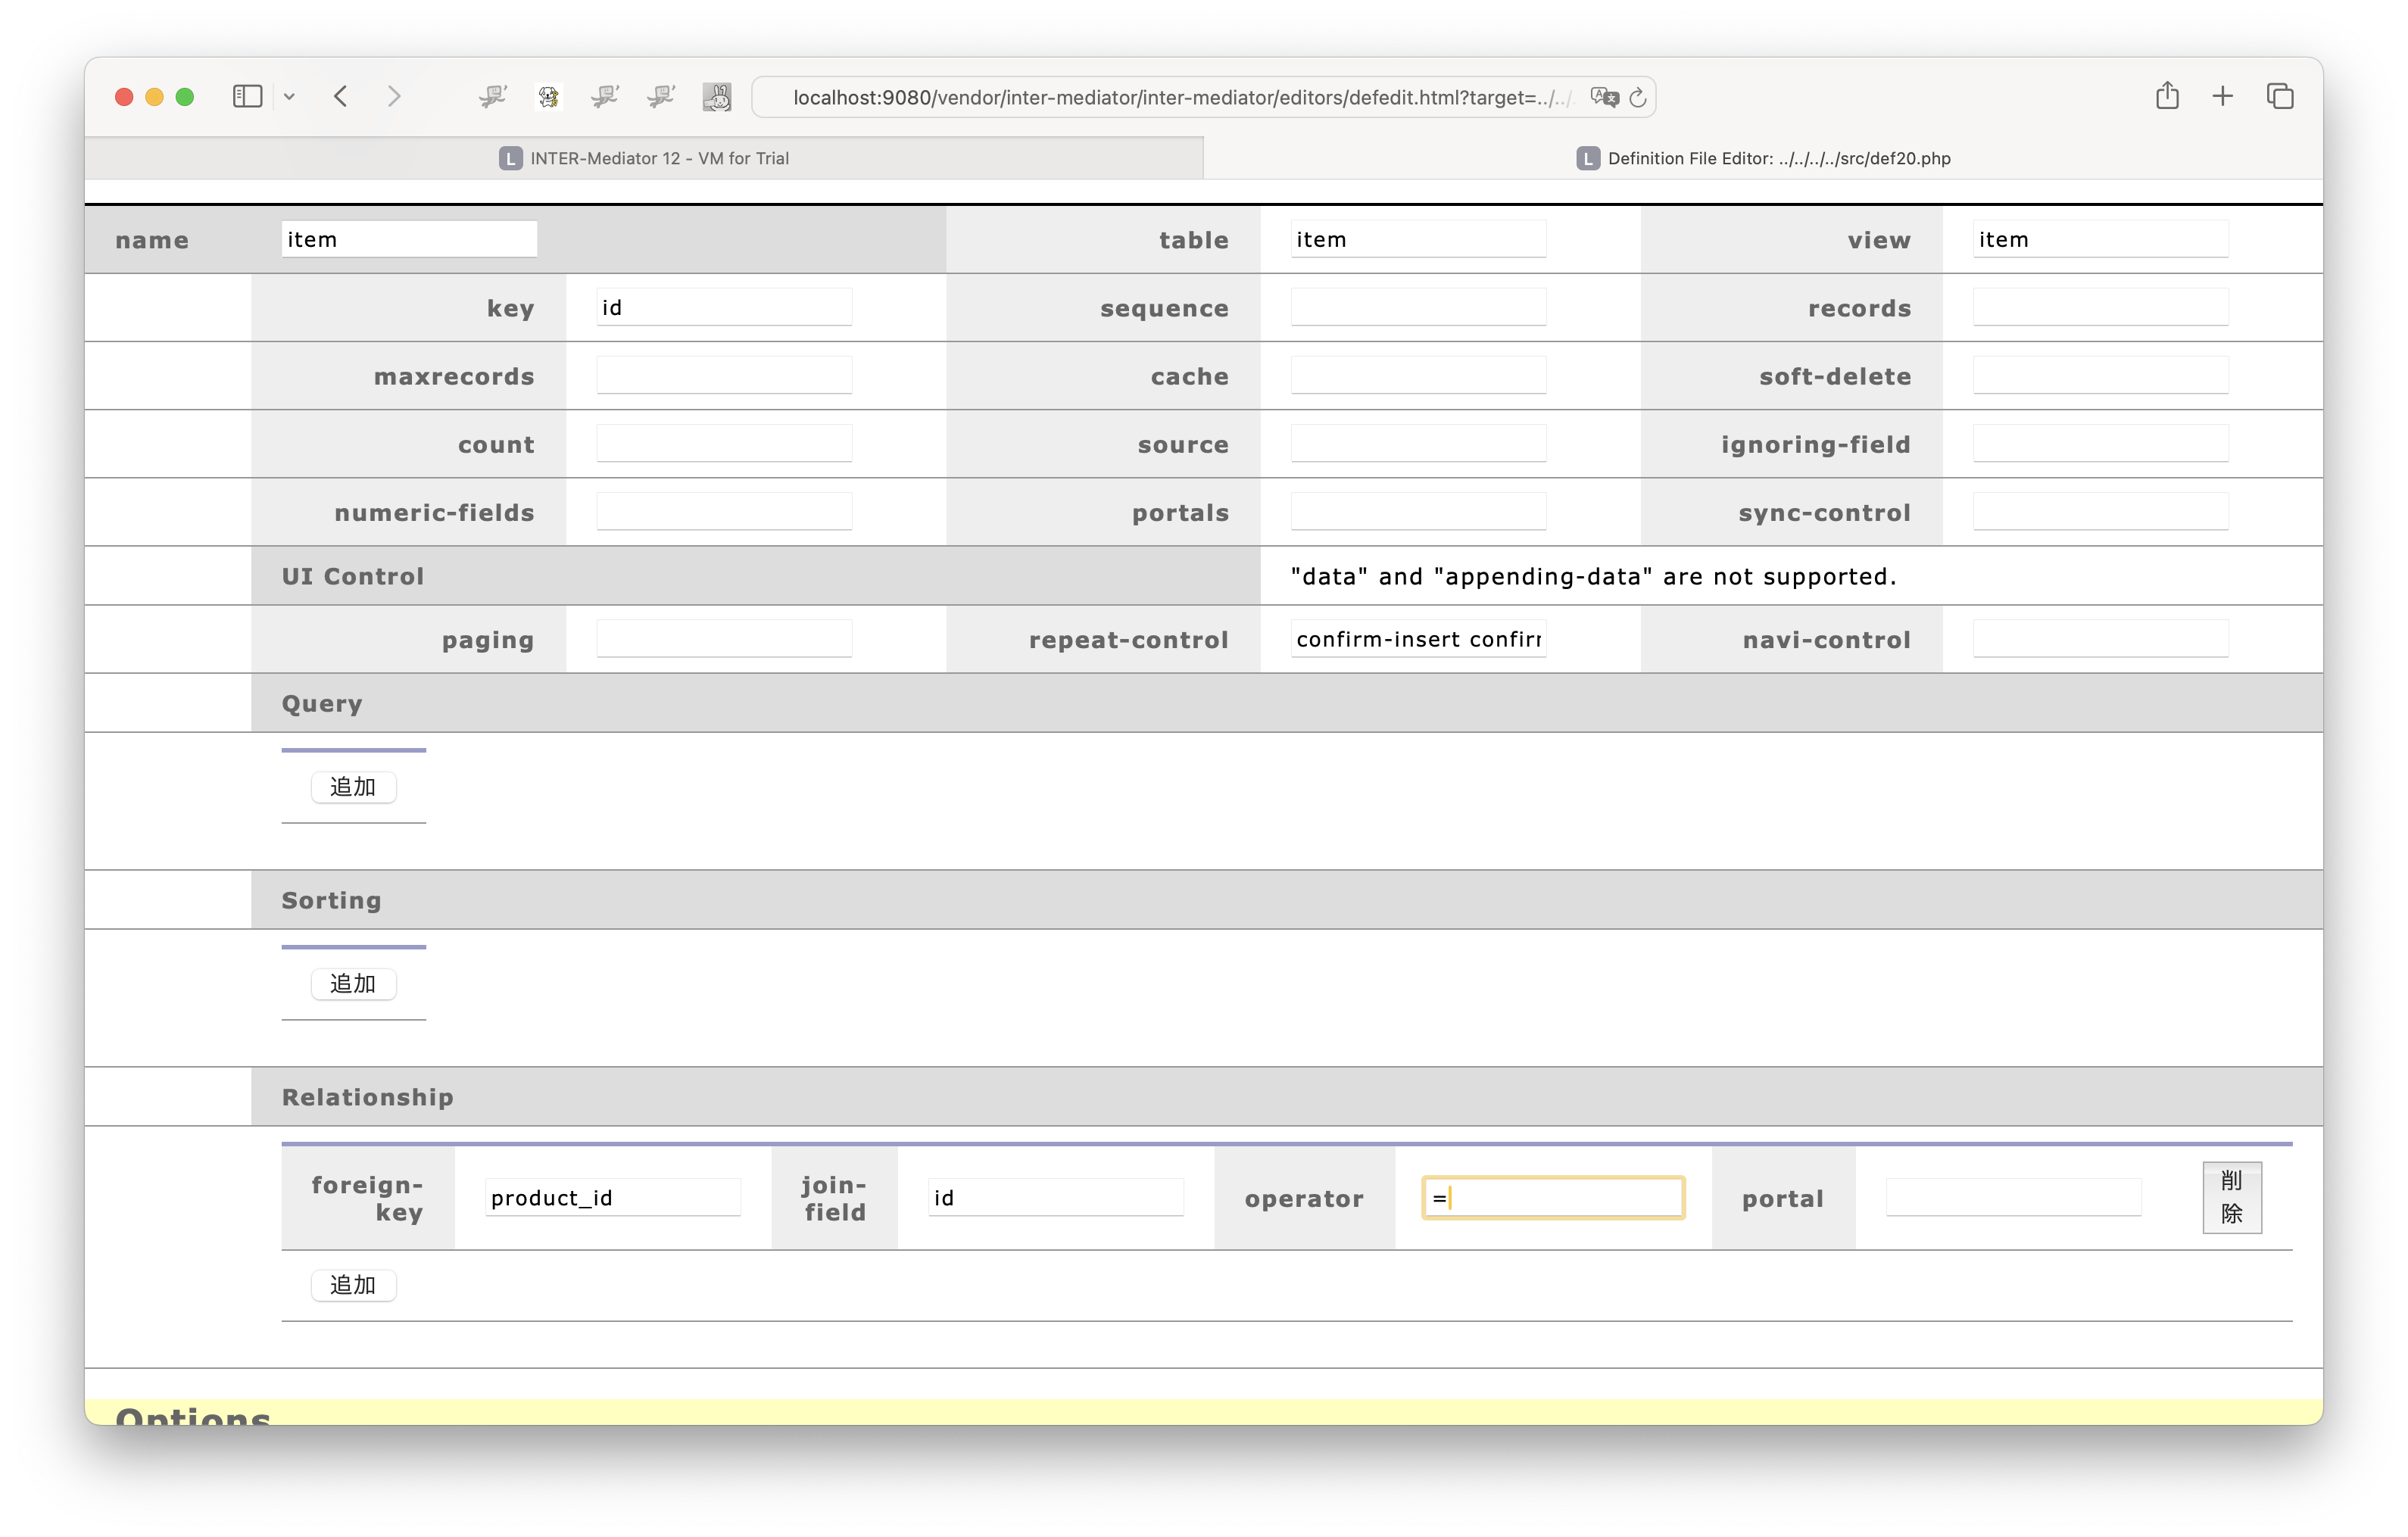
Task: Focus the empty portal input field
Action: click(x=2013, y=1198)
